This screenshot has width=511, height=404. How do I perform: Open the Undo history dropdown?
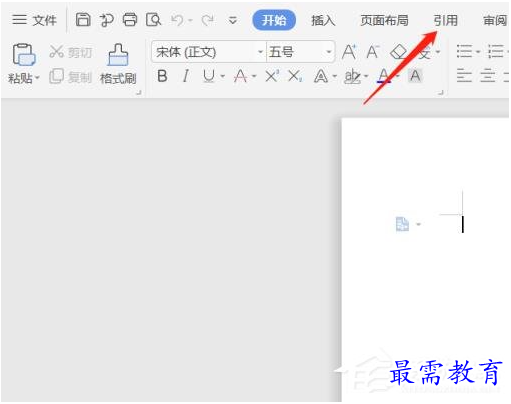point(190,21)
